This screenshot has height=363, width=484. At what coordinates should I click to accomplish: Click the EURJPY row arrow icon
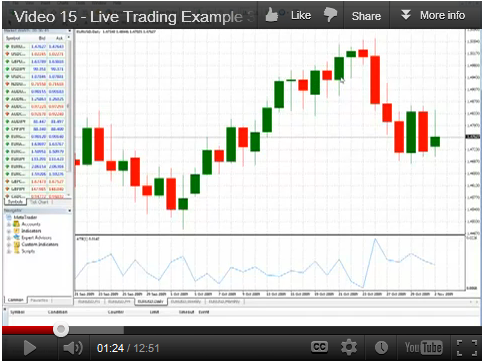tap(7, 159)
